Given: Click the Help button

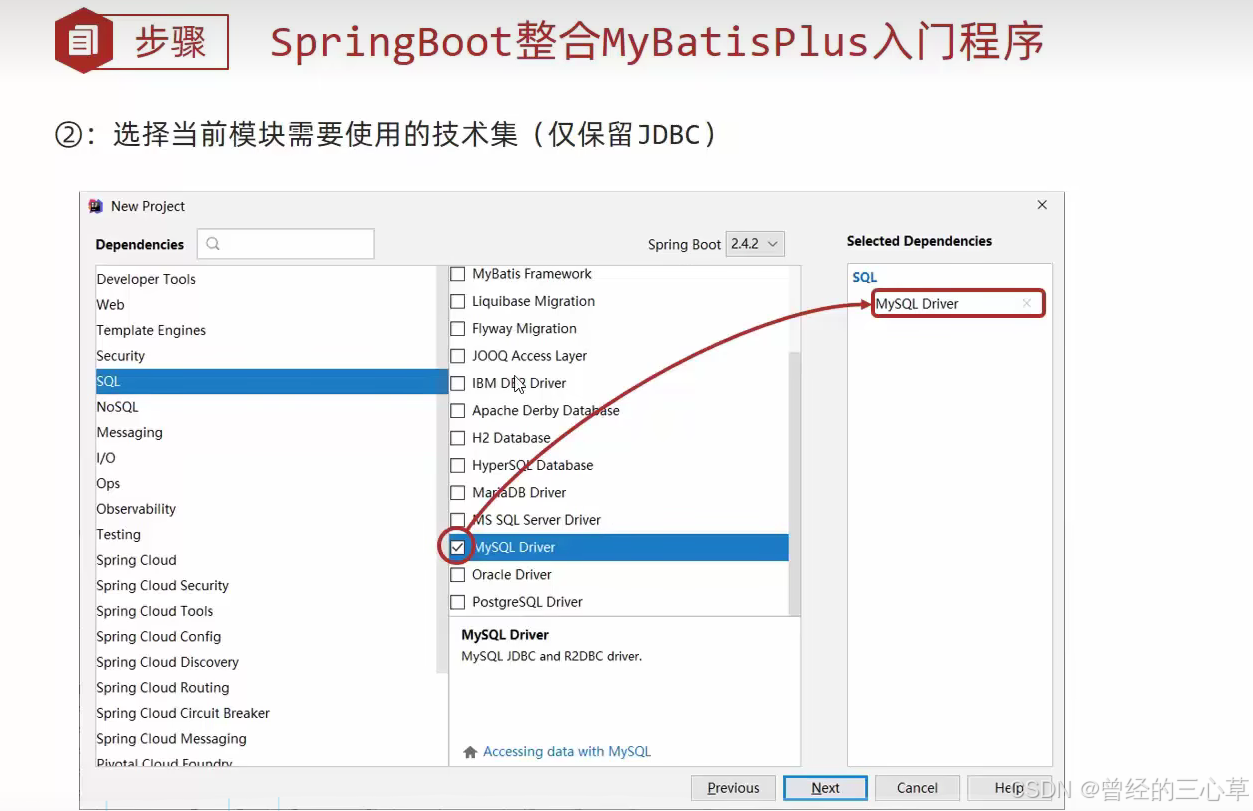Looking at the screenshot, I should 1008,788.
